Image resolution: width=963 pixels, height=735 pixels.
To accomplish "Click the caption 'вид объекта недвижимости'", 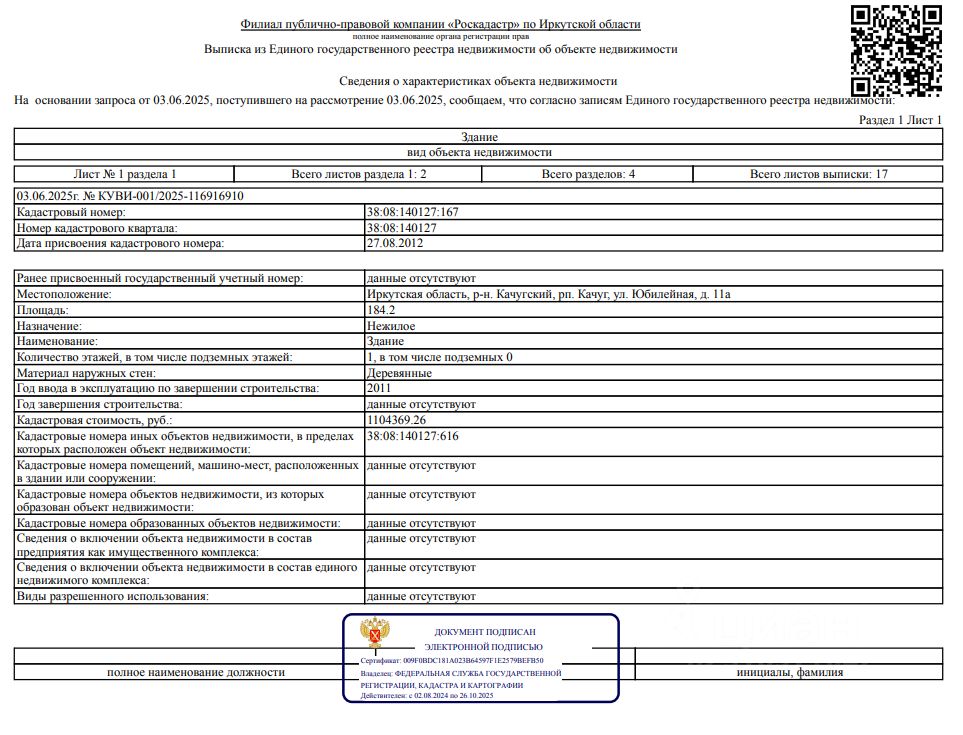I will [479, 152].
